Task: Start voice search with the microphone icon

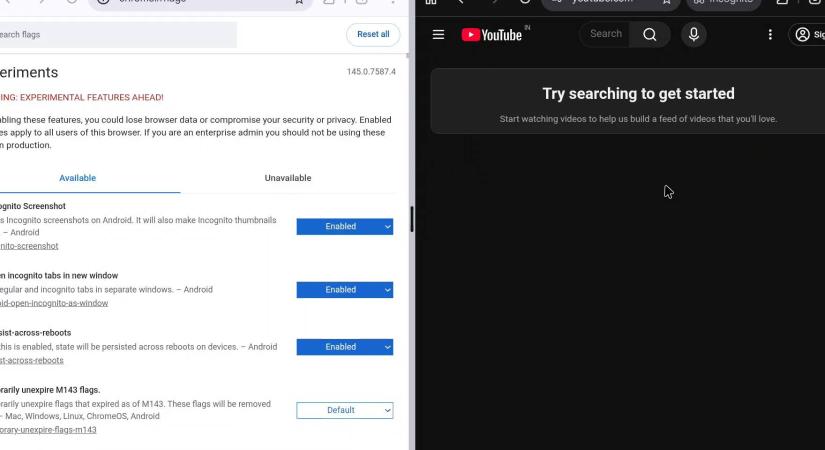Action: [694, 35]
